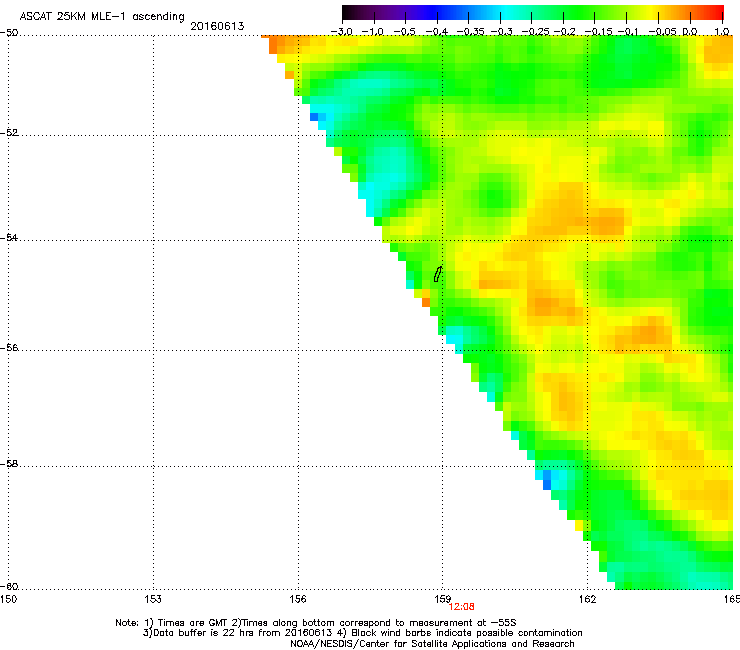This screenshot has width=740, height=650.
Task: Click the latitude axis label -54
Action: (x=9, y=237)
